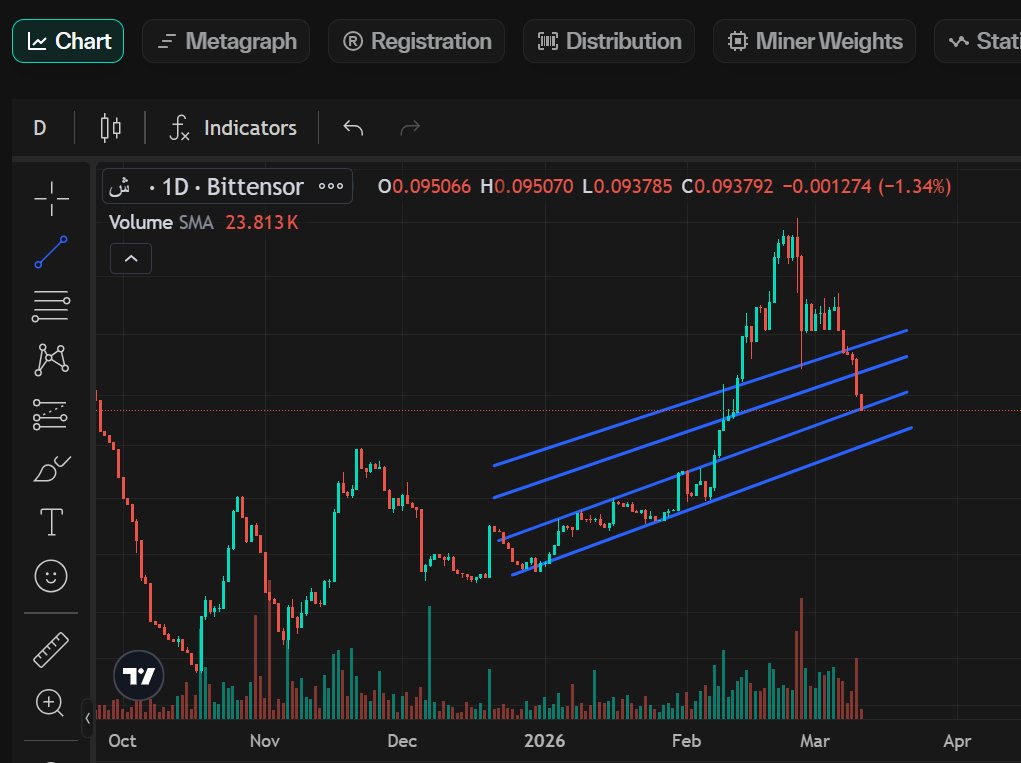Select the ruler measure tool
Screen dimensions: 1021x763
coord(51,650)
